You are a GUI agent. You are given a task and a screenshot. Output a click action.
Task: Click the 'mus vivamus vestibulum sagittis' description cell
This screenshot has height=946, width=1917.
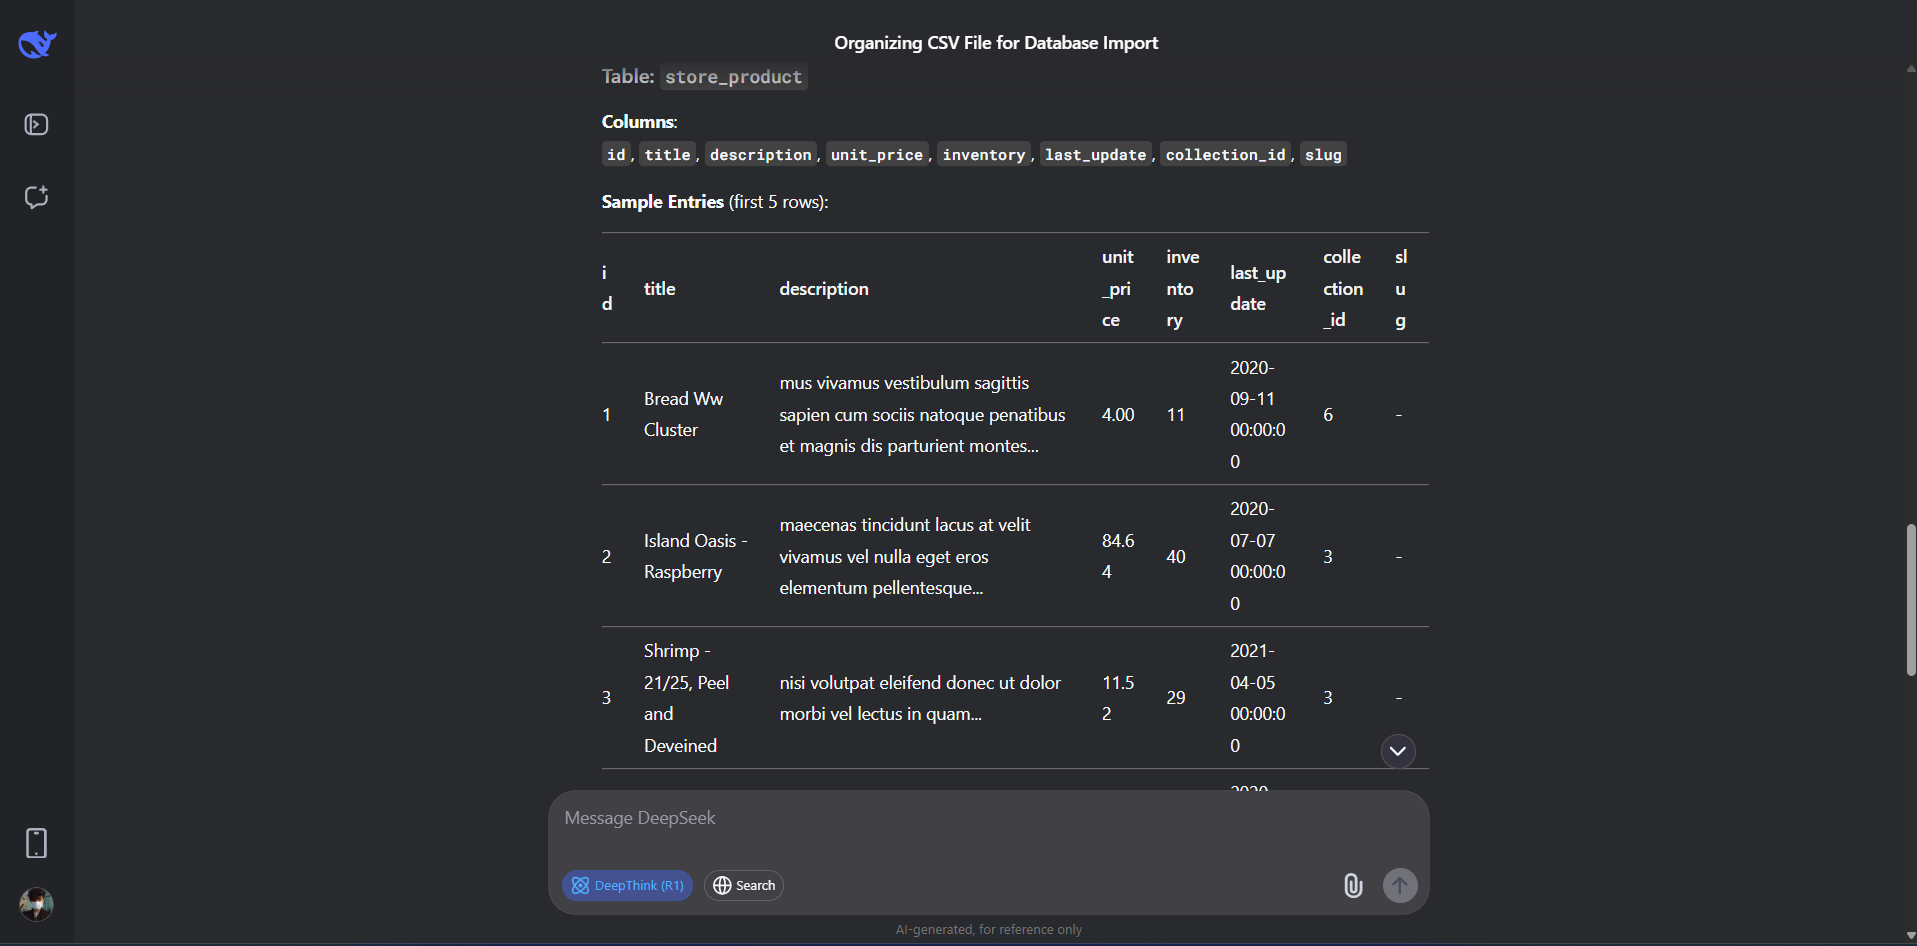click(922, 414)
